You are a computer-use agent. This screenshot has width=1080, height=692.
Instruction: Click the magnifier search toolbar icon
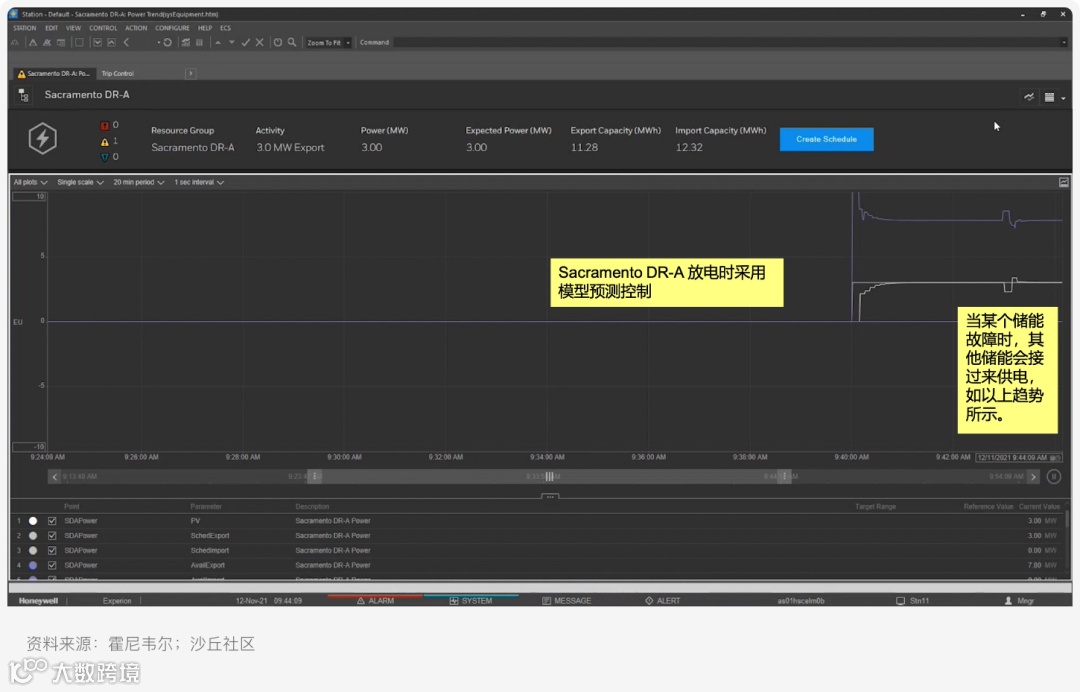(292, 43)
